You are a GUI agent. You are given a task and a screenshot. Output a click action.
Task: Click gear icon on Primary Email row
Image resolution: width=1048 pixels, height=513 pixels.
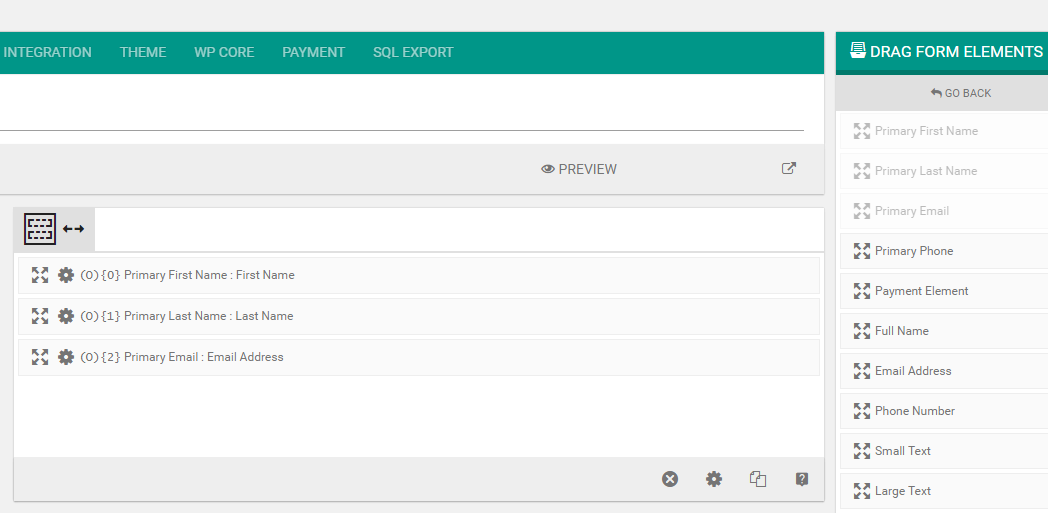tap(66, 357)
